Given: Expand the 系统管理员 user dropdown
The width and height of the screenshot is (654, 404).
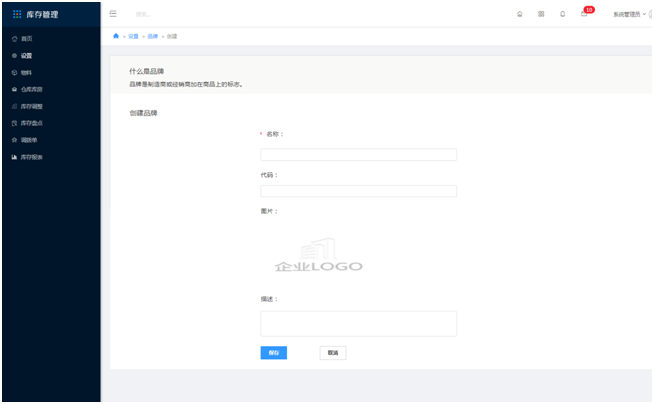Looking at the screenshot, I should click(629, 14).
